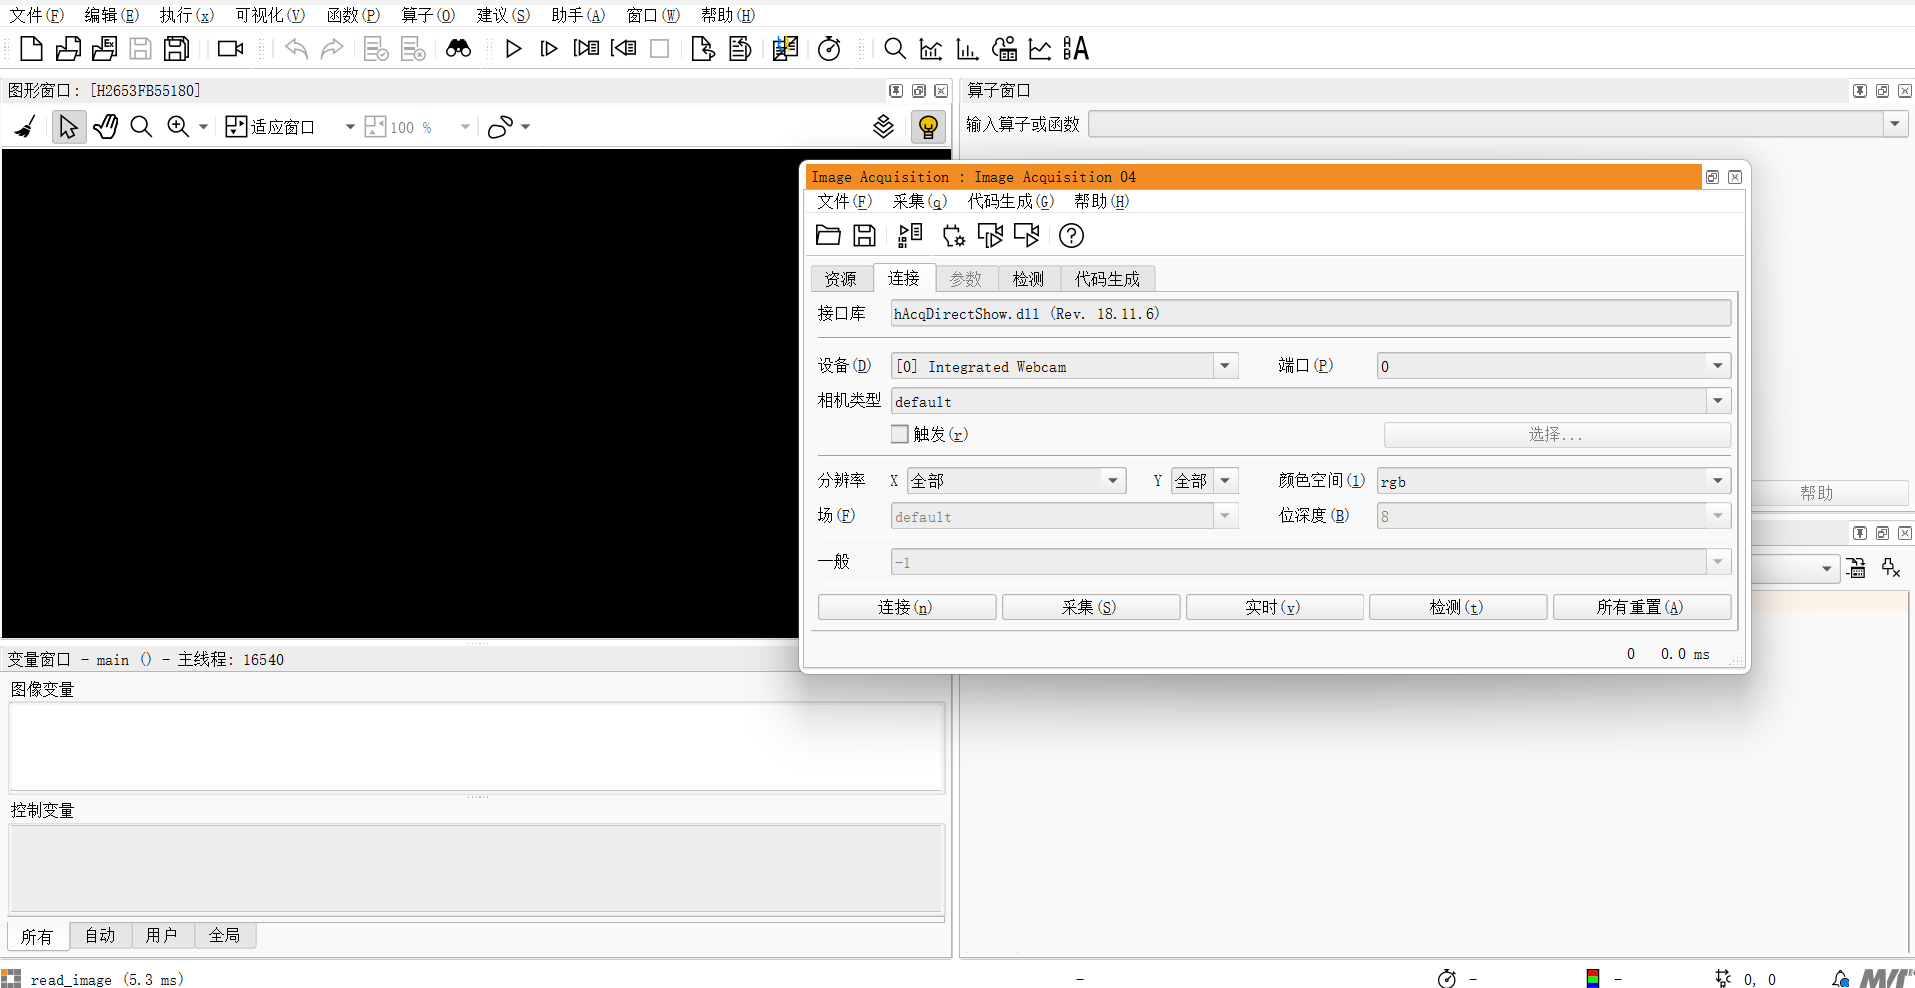Screen dimensions: 1915x988
Task: Open file icon in Image Acquisition dialog
Action: (x=828, y=235)
